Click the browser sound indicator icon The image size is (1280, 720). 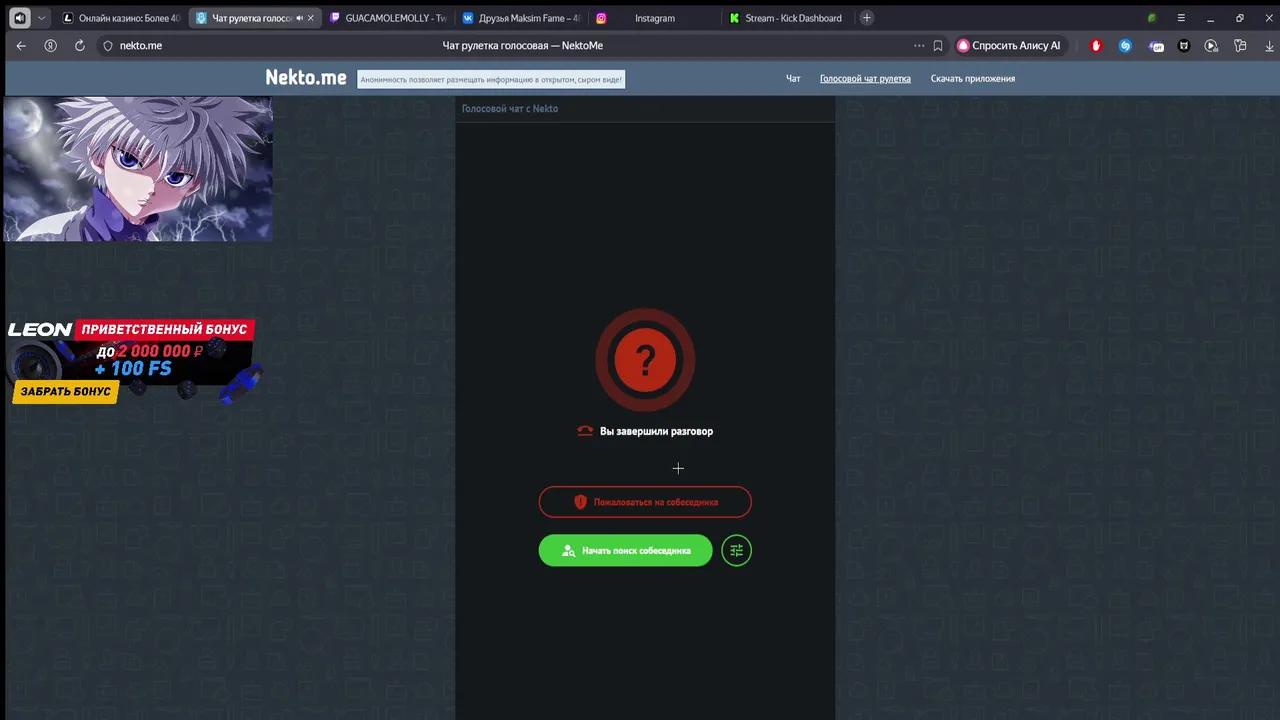tap(19, 18)
